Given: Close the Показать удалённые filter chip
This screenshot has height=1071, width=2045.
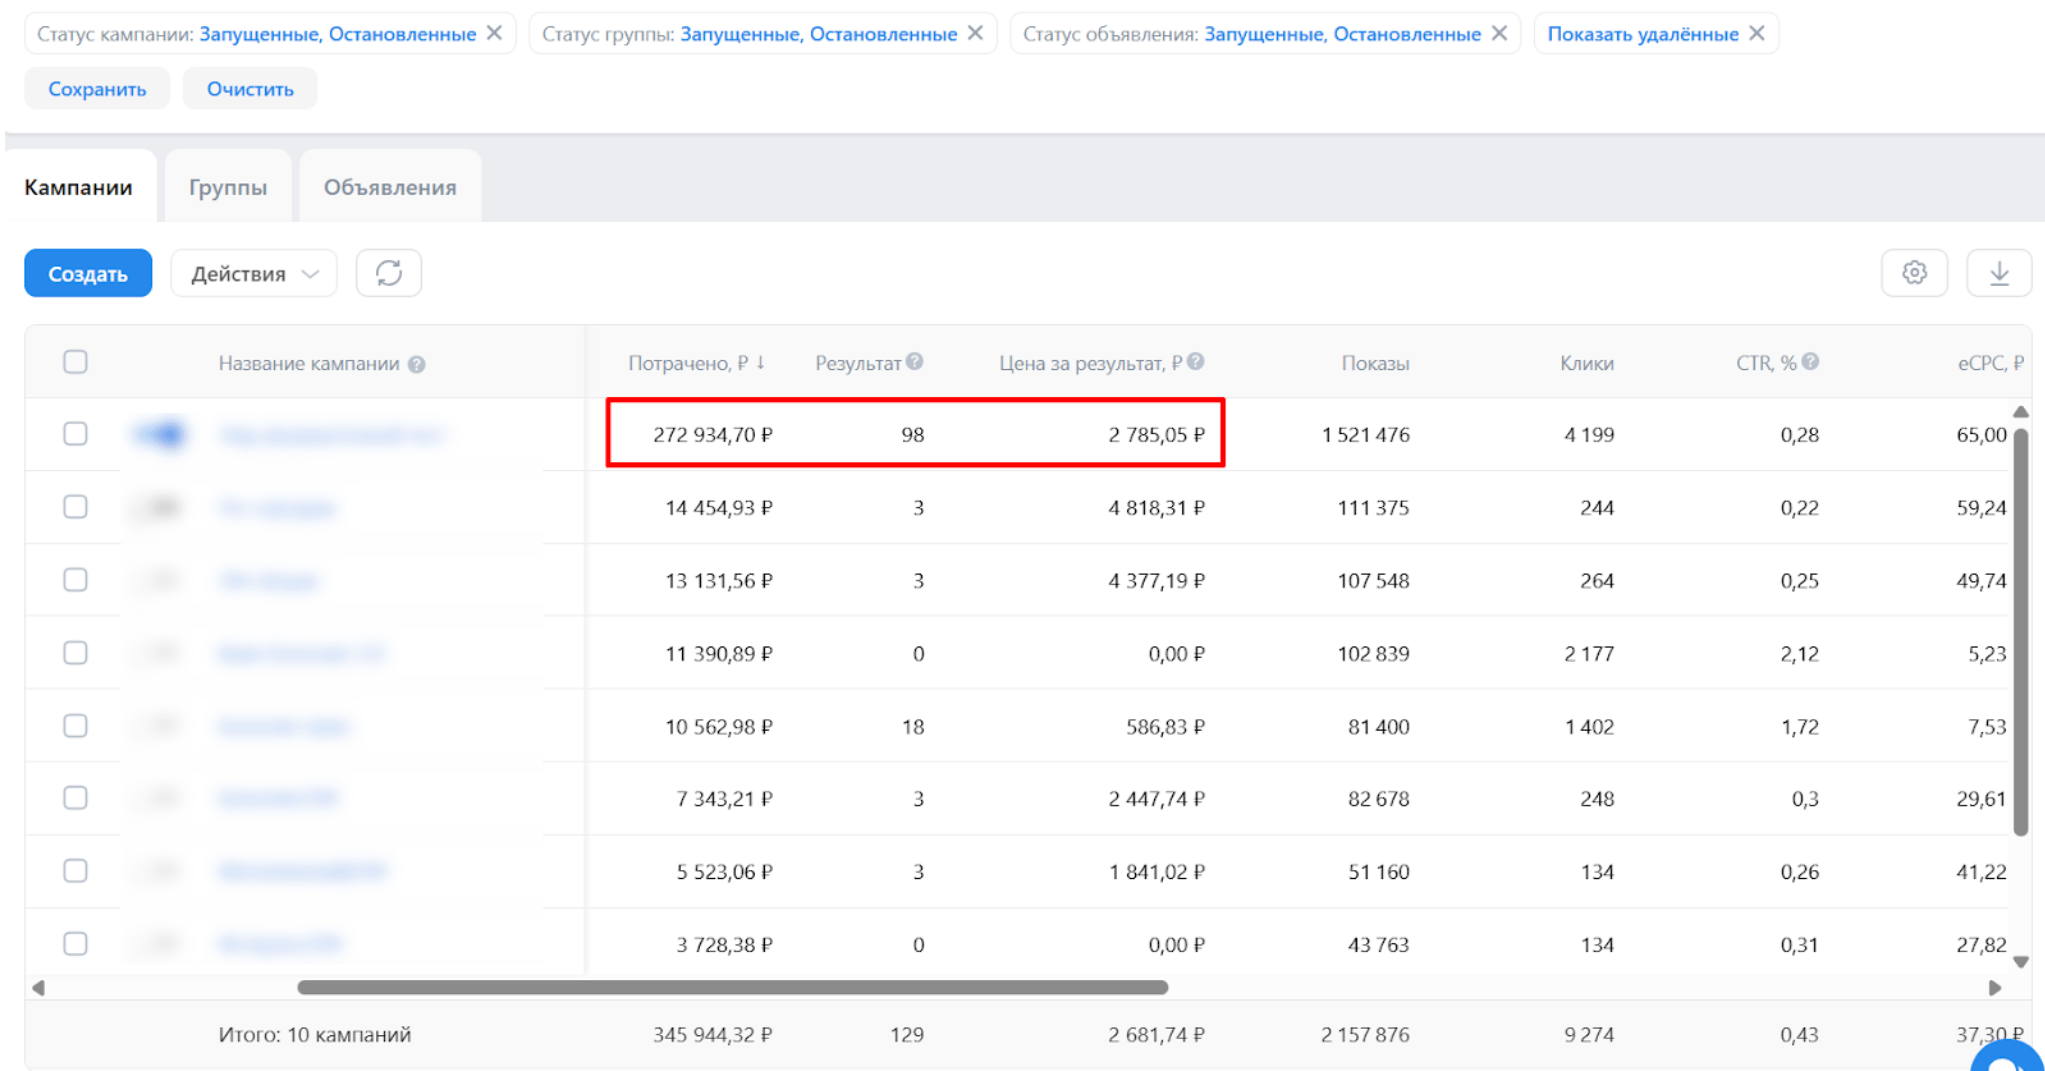Looking at the screenshot, I should (1757, 33).
